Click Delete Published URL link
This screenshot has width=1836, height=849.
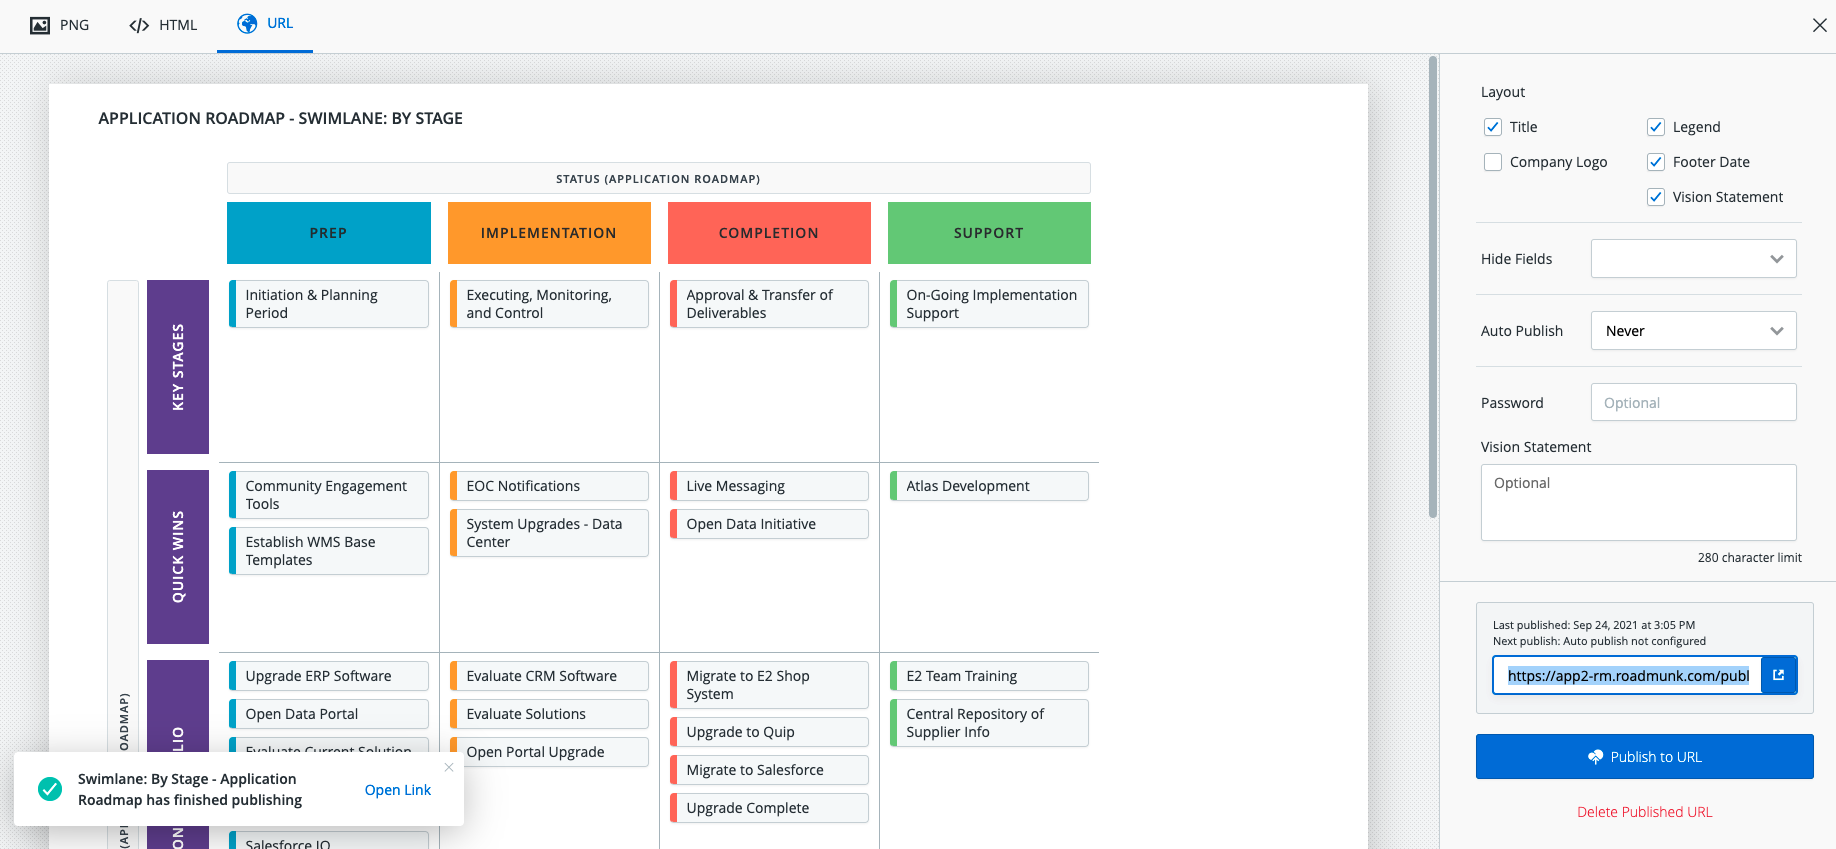(x=1644, y=812)
